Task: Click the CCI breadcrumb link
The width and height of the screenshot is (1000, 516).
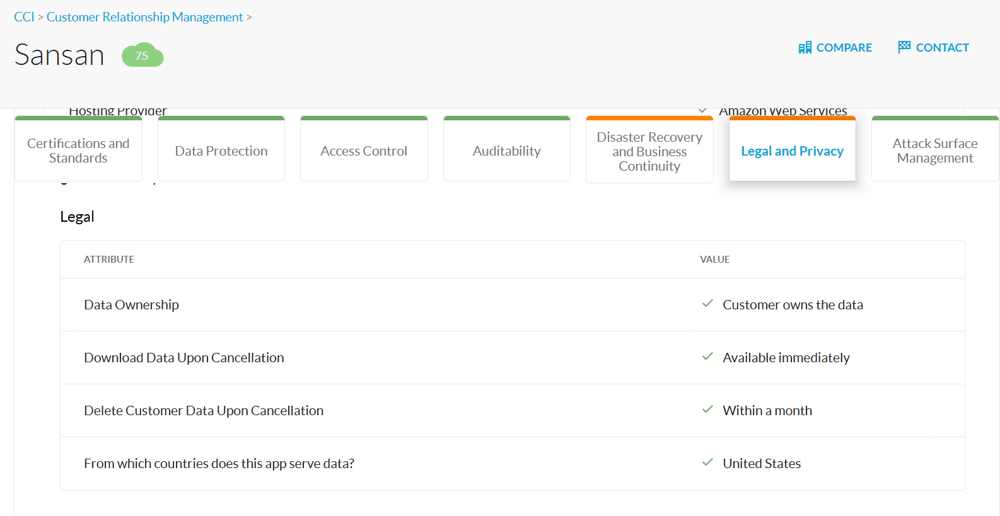Action: (24, 17)
